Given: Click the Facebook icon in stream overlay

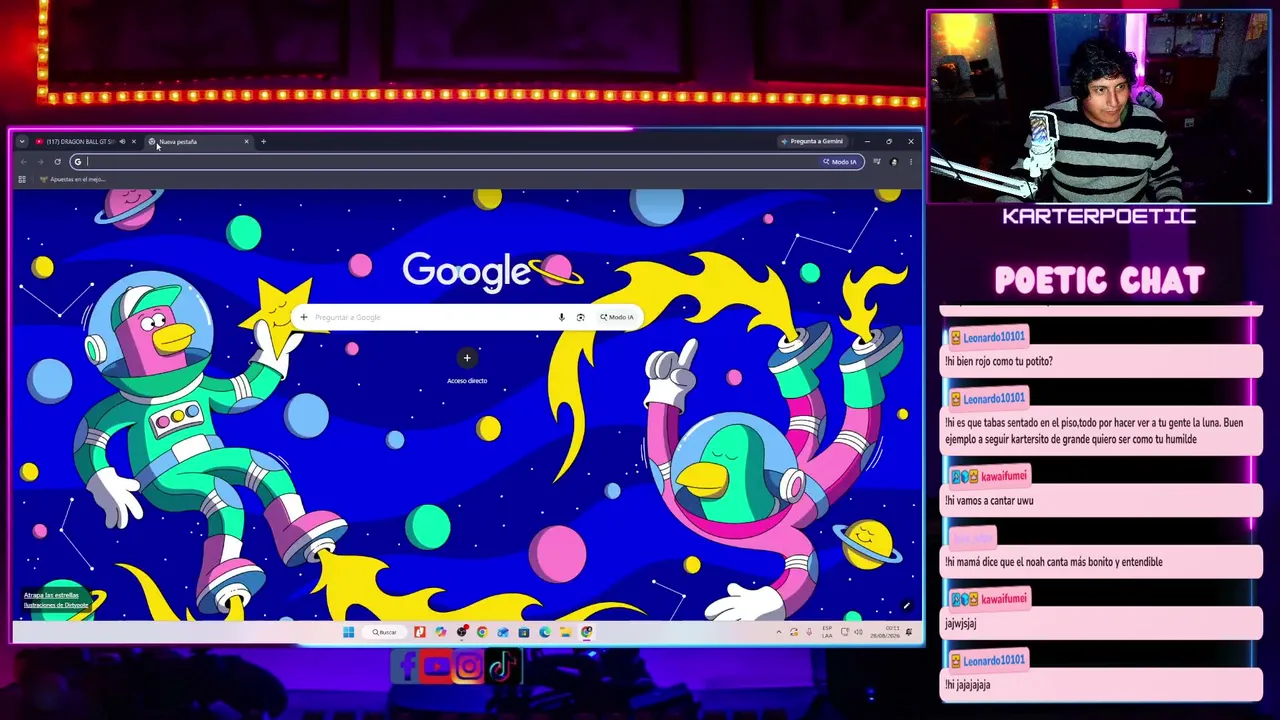Looking at the screenshot, I should pos(406,666).
